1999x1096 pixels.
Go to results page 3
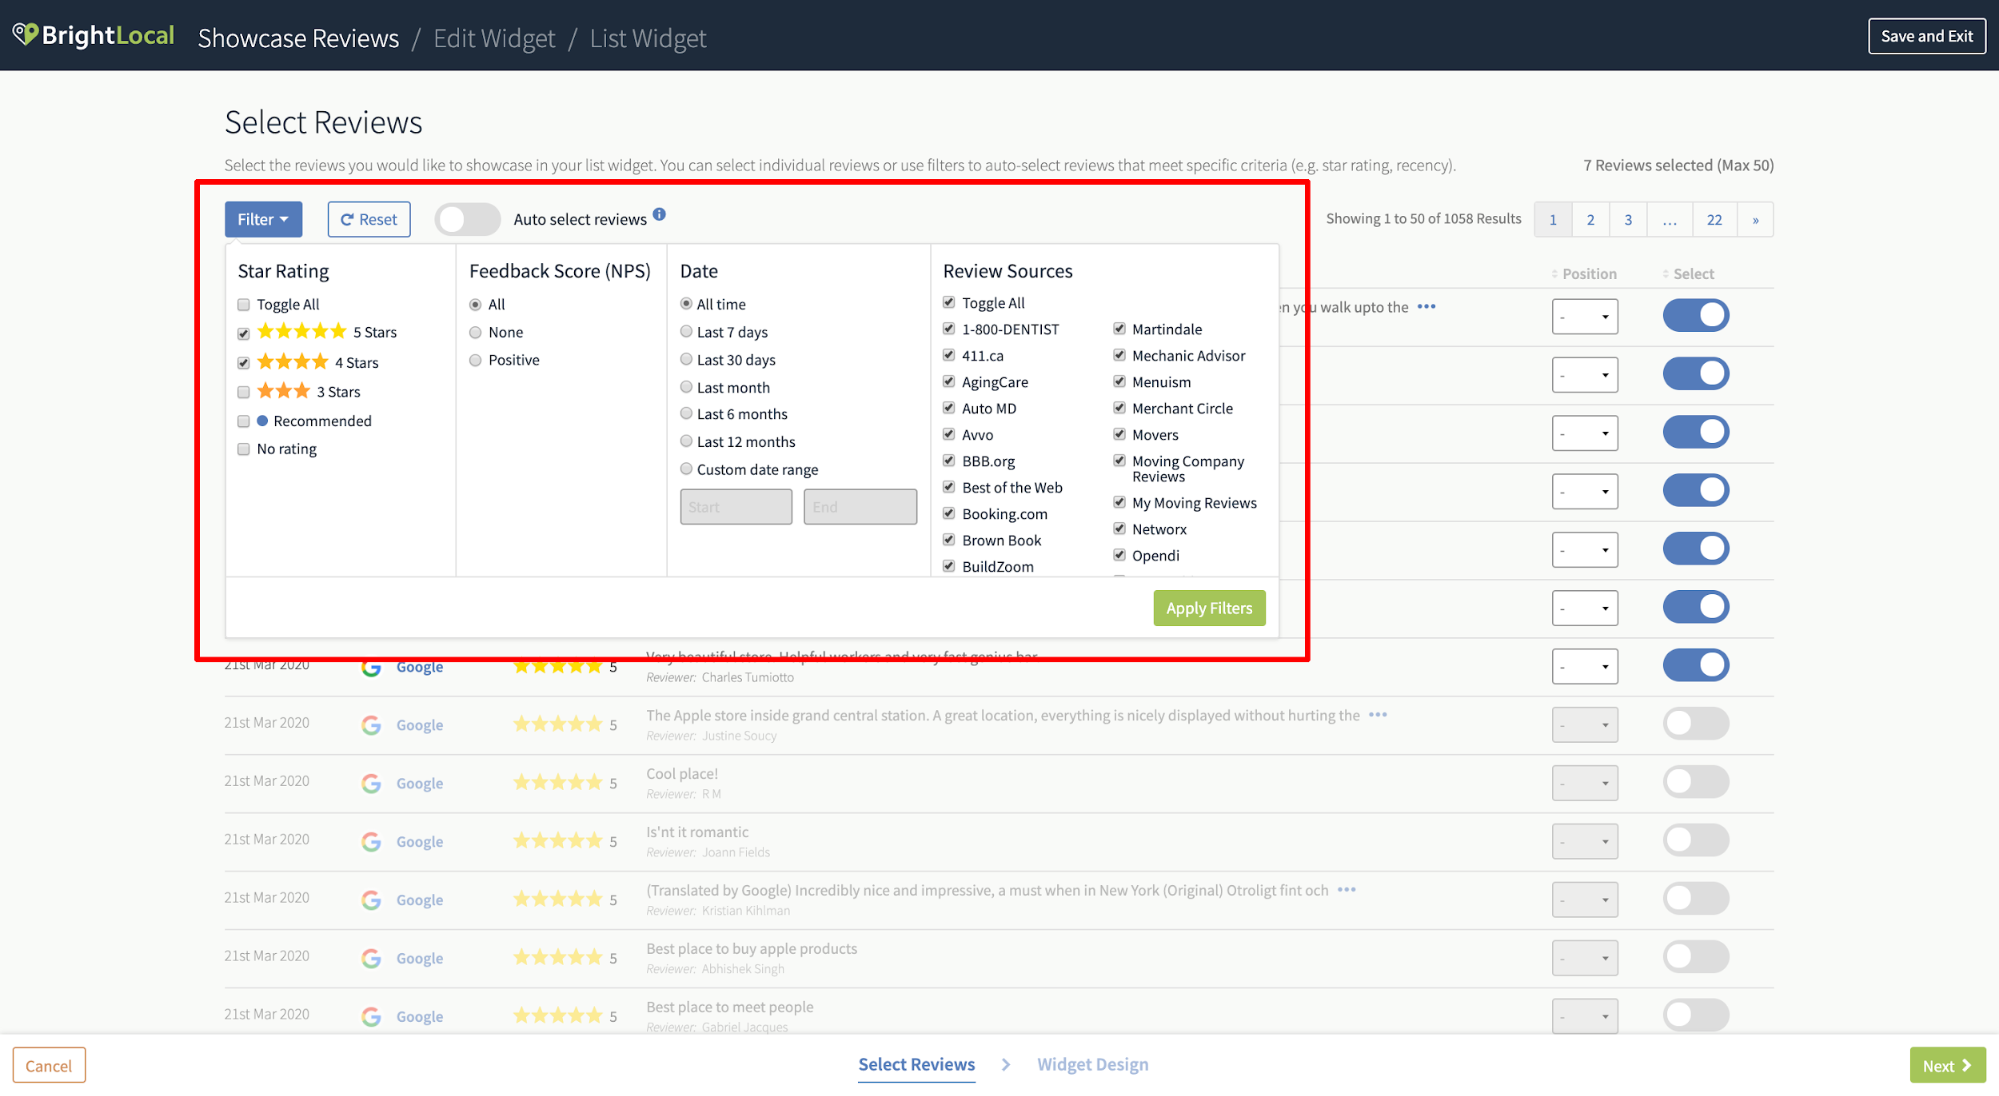1628,220
